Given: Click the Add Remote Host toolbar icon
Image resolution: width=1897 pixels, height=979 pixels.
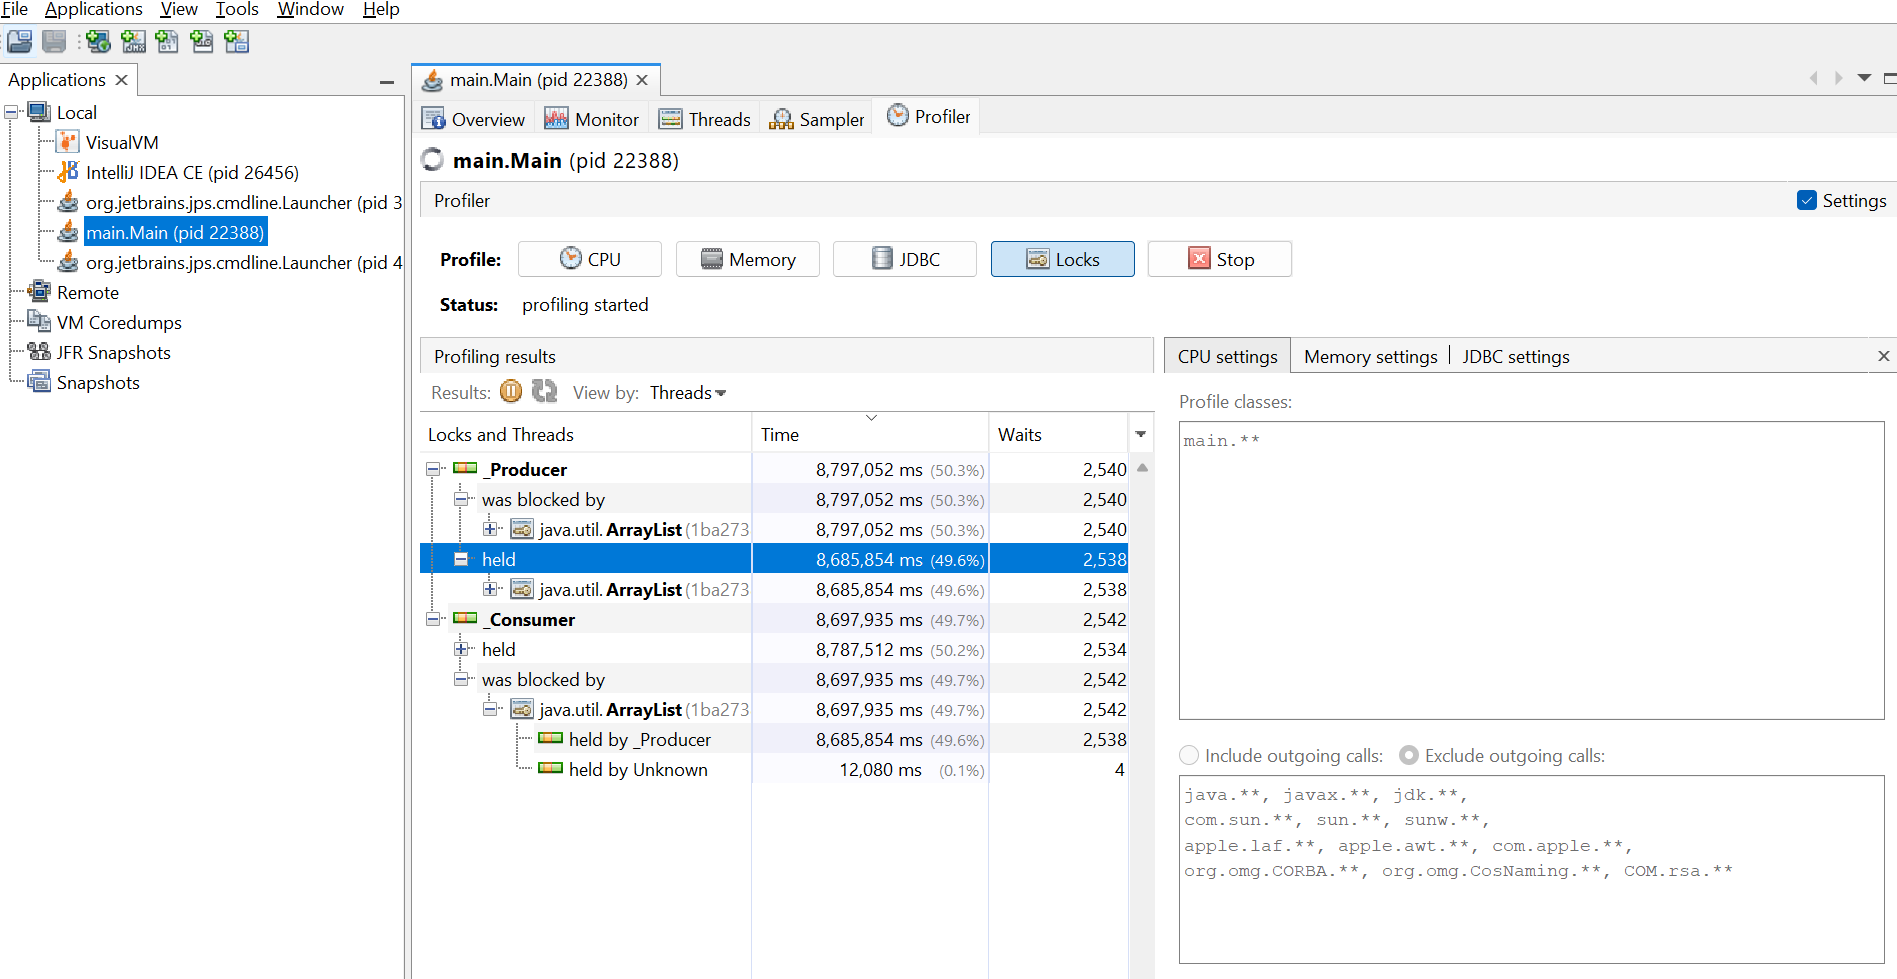Looking at the screenshot, I should (x=98, y=41).
